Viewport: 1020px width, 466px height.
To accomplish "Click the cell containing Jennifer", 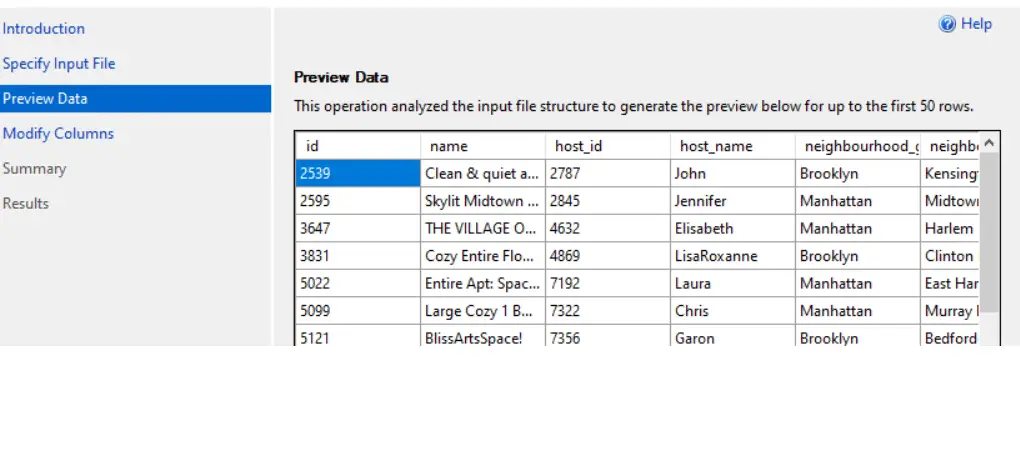I will coord(732,201).
